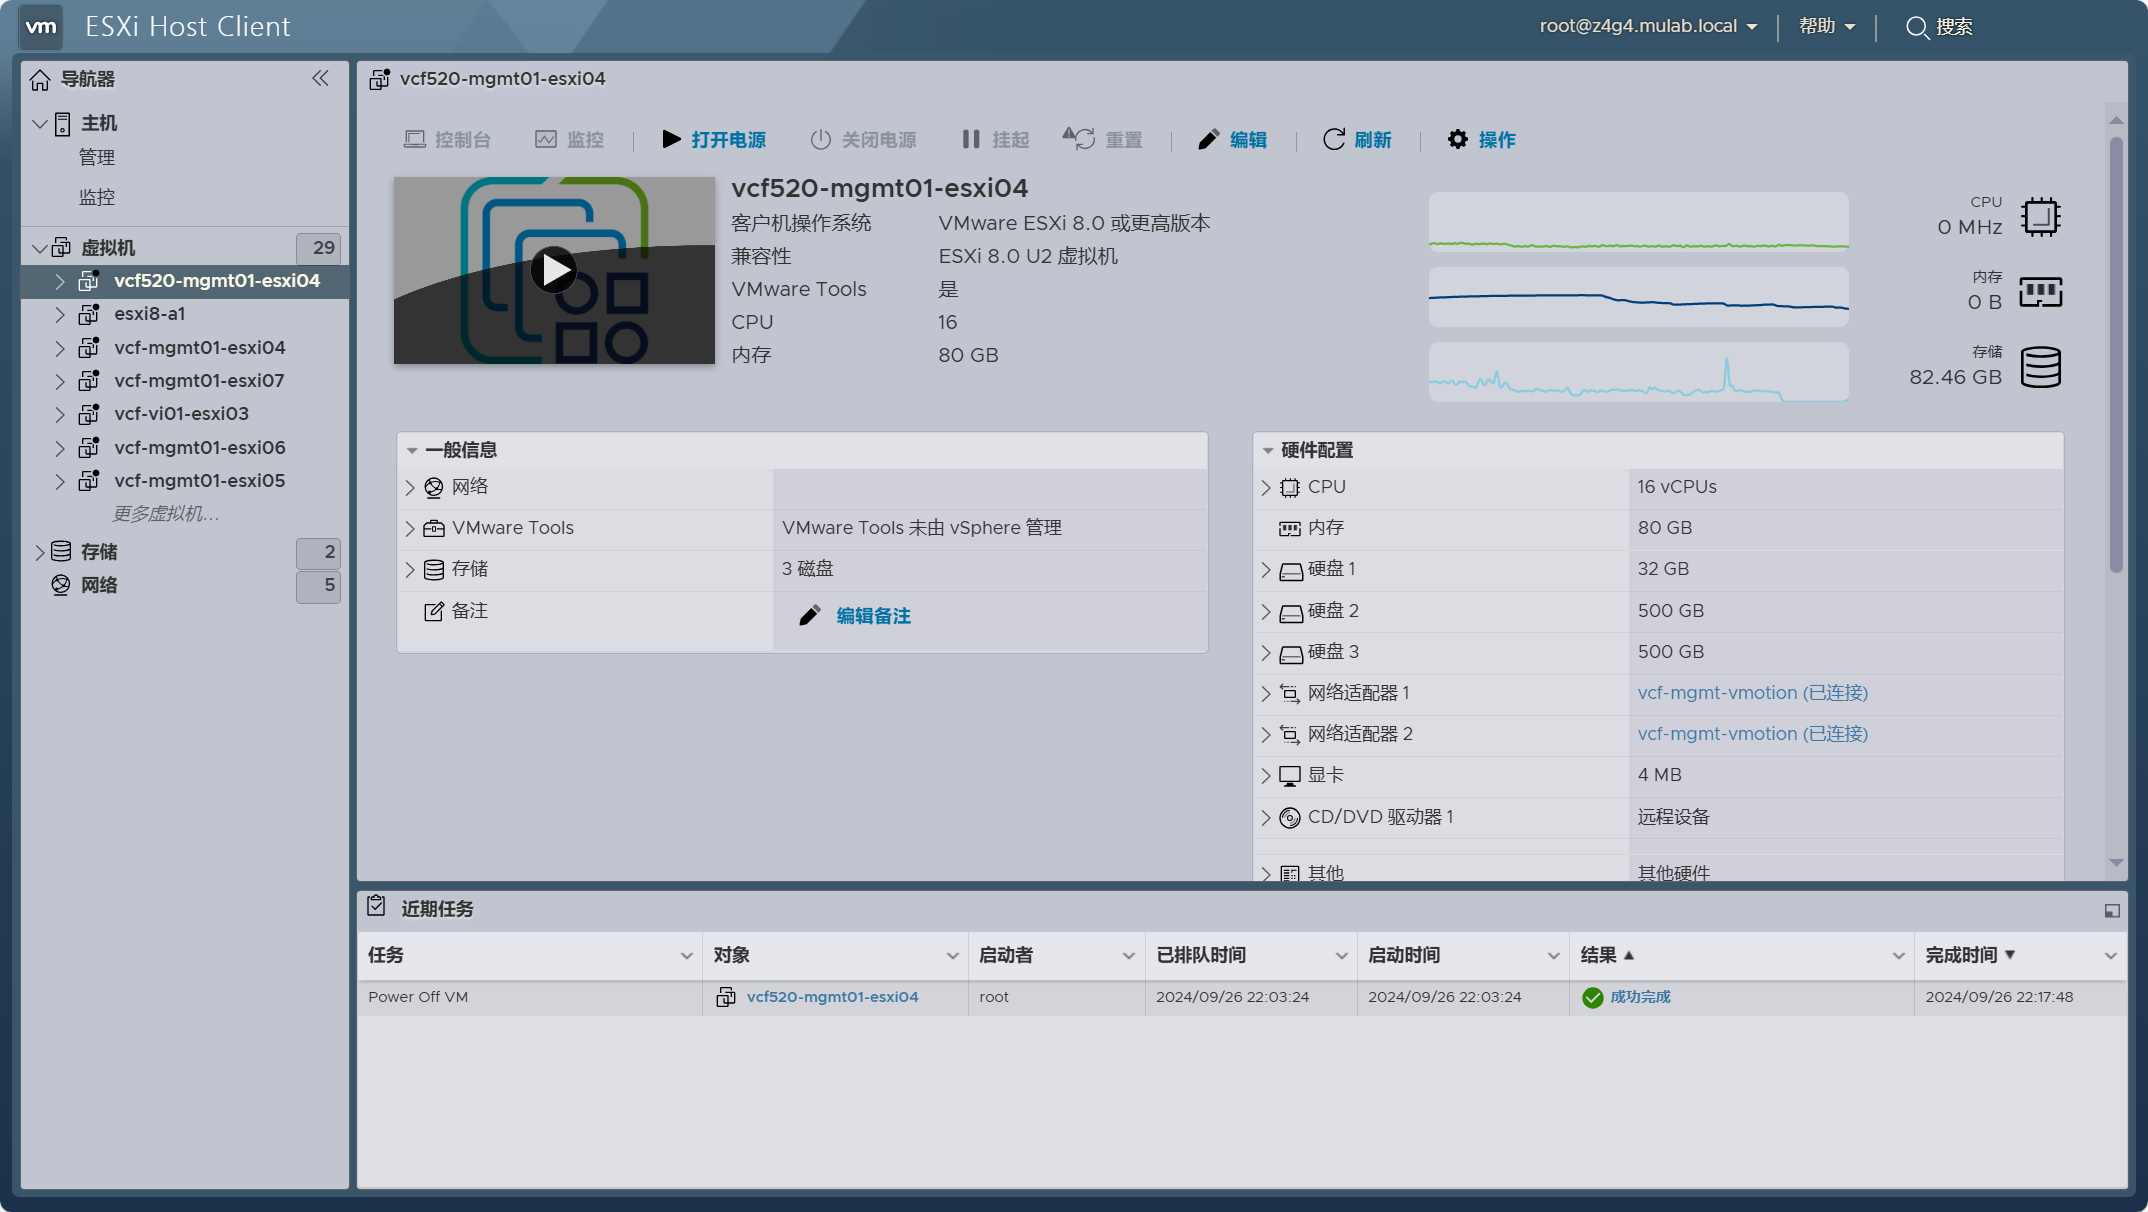This screenshot has width=2148, height=1212.
Task: Click the Navigator home icon
Action: coord(40,79)
